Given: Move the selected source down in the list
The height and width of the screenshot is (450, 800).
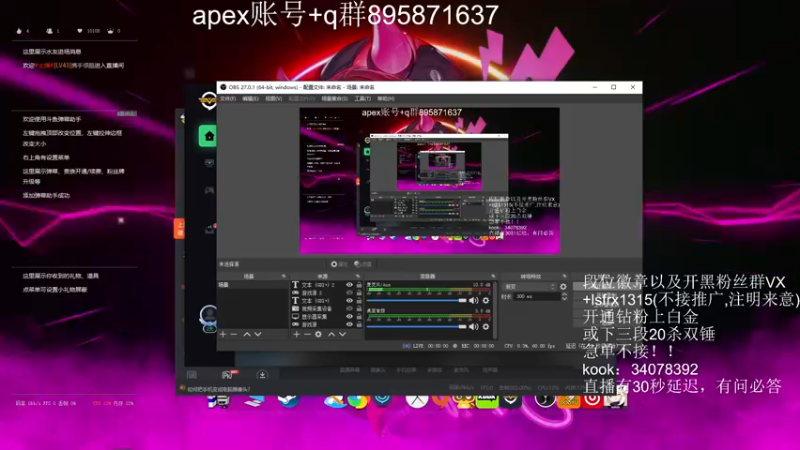Looking at the screenshot, I should [x=342, y=334].
